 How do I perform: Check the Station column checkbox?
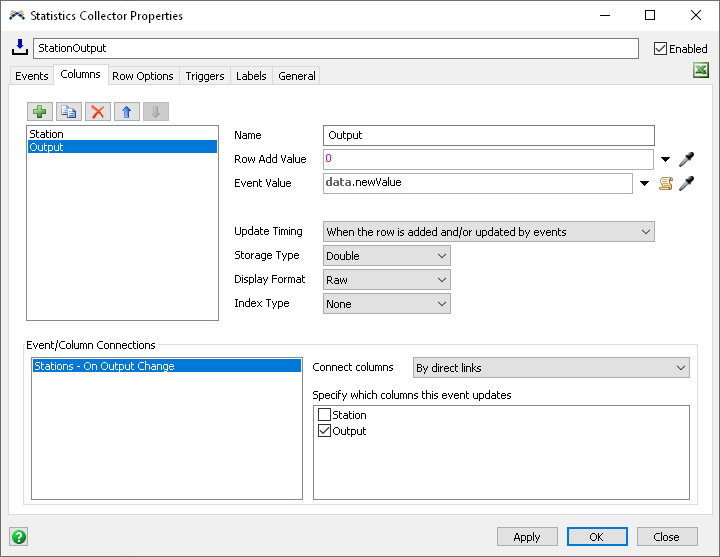click(324, 415)
